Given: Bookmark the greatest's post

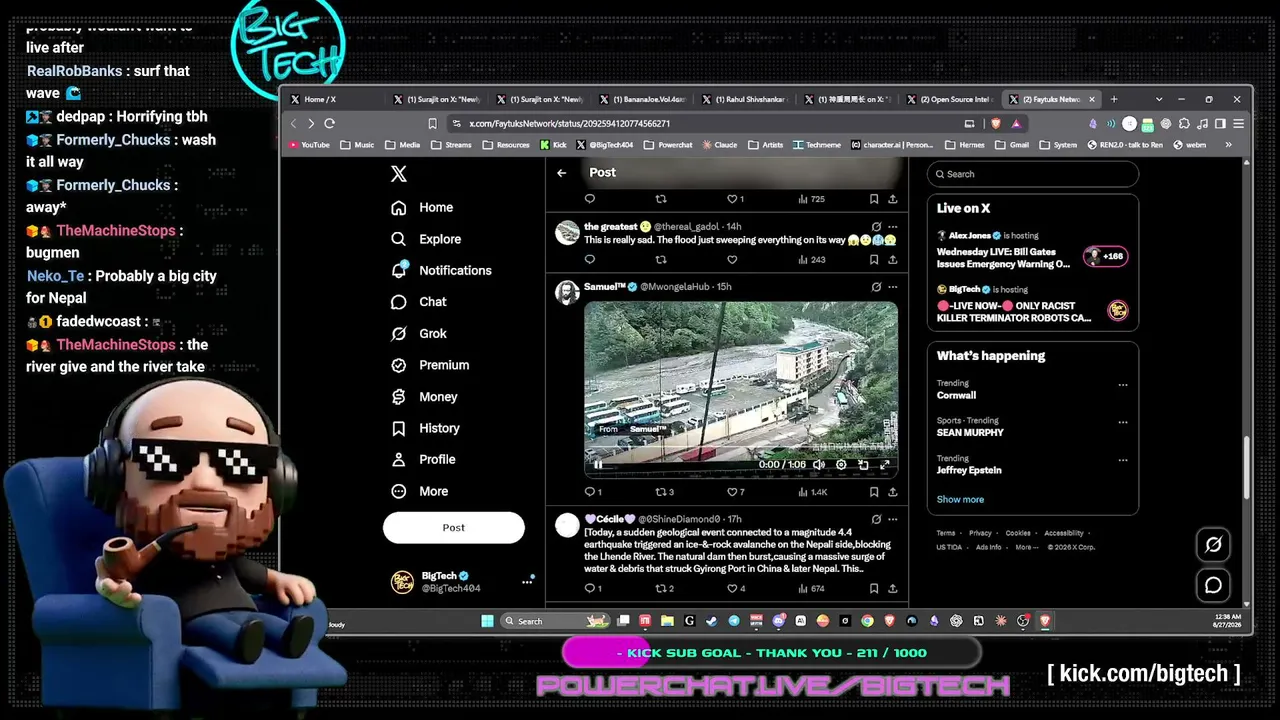Looking at the screenshot, I should [x=874, y=260].
